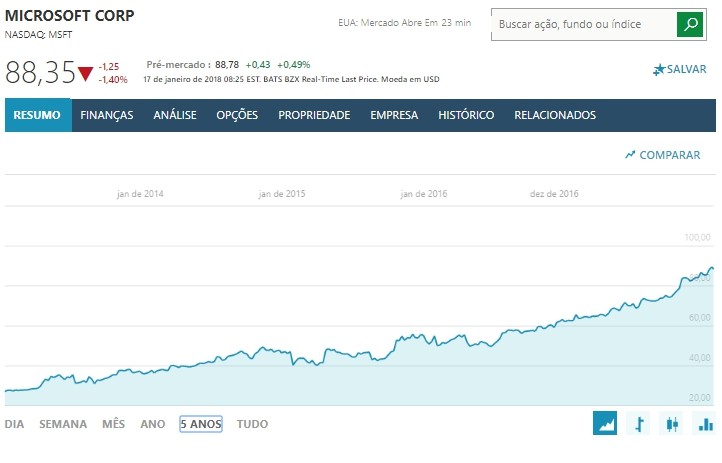722x463 pixels.
Task: Click the red down-arrow price indicator
Action: point(85,74)
